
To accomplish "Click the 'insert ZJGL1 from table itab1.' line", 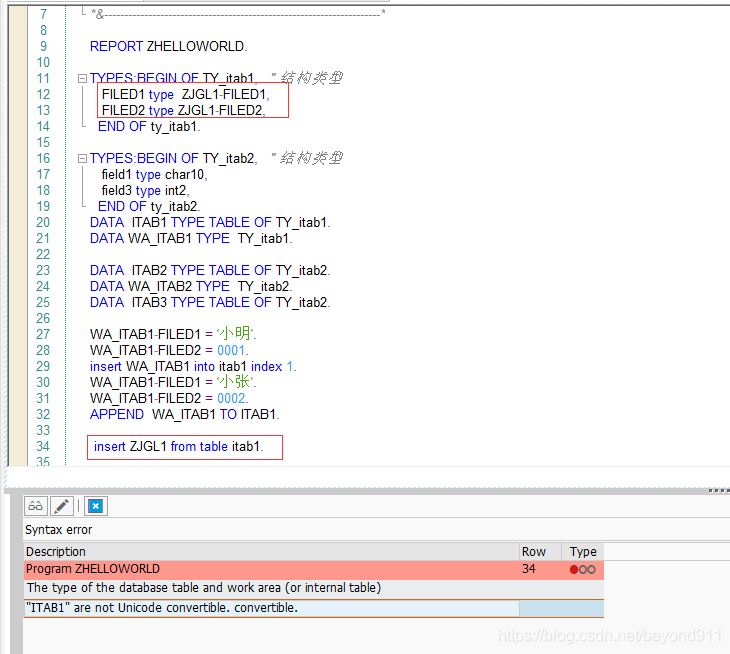I will pyautogui.click(x=179, y=446).
